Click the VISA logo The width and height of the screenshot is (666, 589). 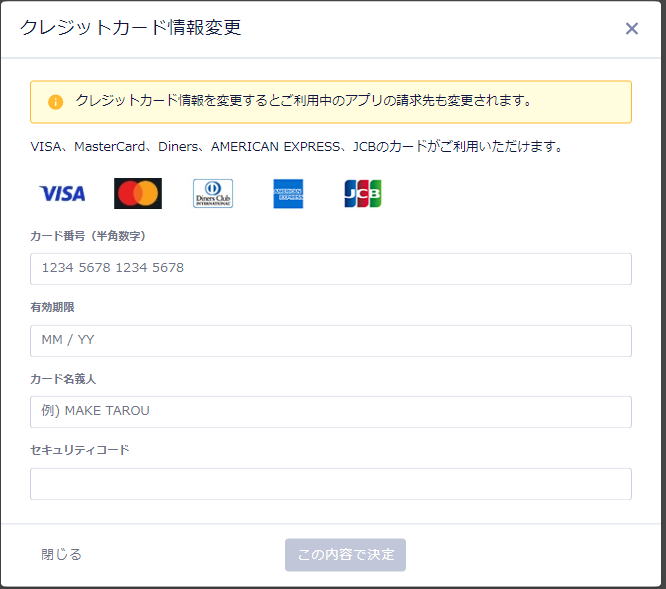(x=62, y=193)
